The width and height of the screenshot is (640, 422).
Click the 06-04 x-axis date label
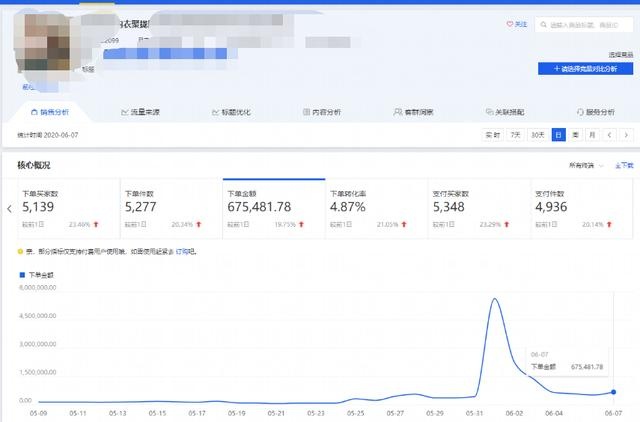(554, 413)
